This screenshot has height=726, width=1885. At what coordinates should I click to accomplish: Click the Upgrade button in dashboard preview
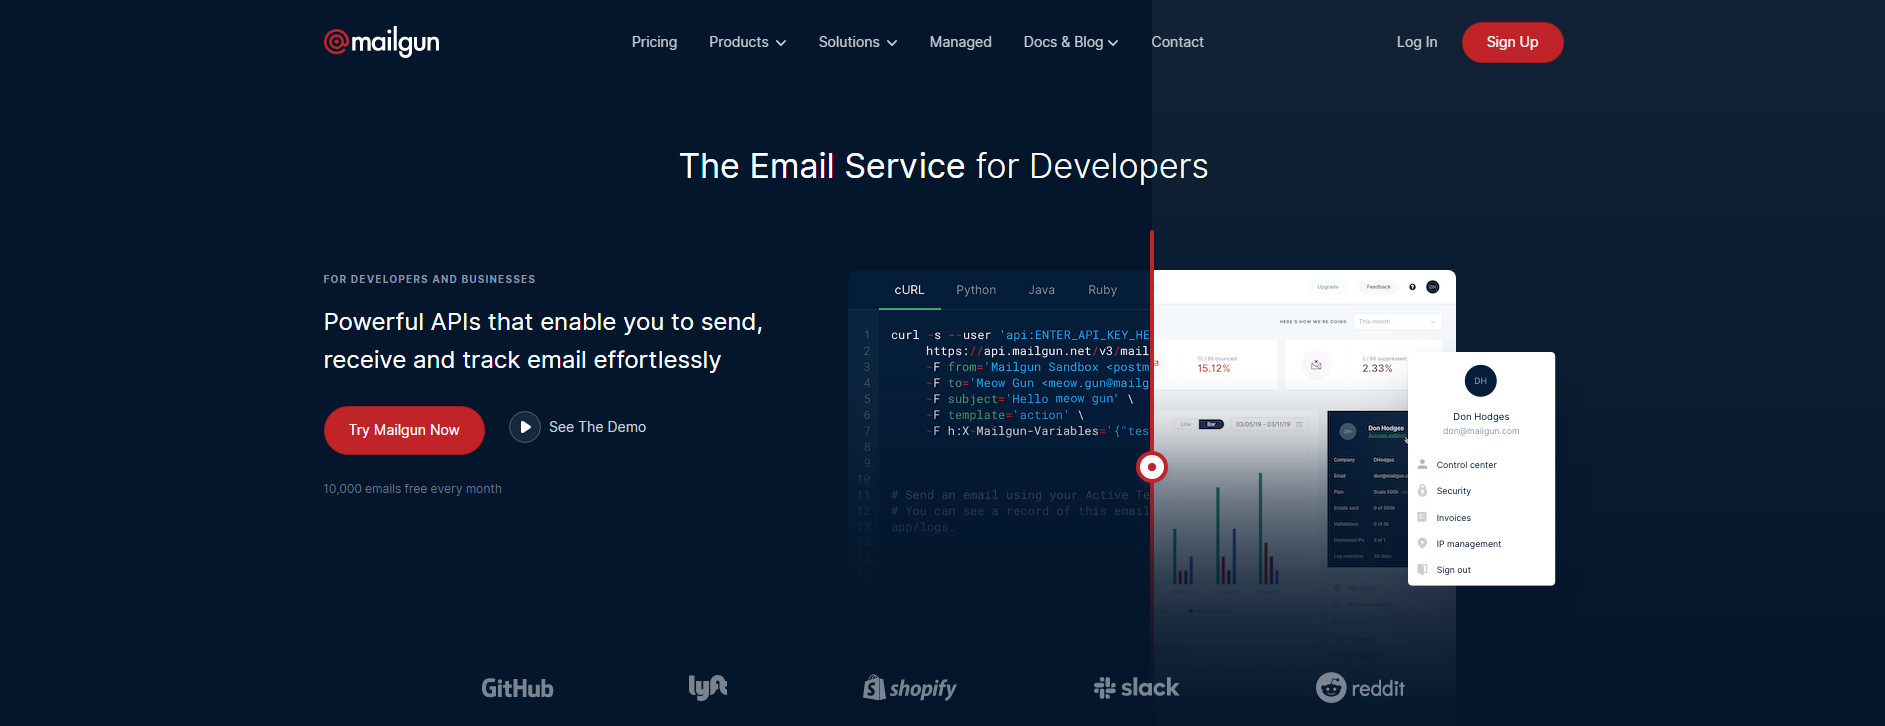1328,287
